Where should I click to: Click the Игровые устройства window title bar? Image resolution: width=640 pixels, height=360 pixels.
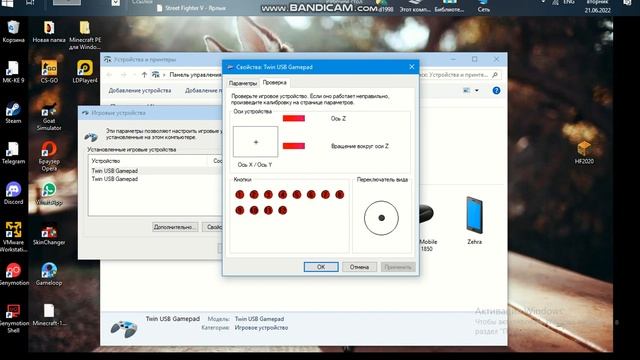pyautogui.click(x=150, y=113)
